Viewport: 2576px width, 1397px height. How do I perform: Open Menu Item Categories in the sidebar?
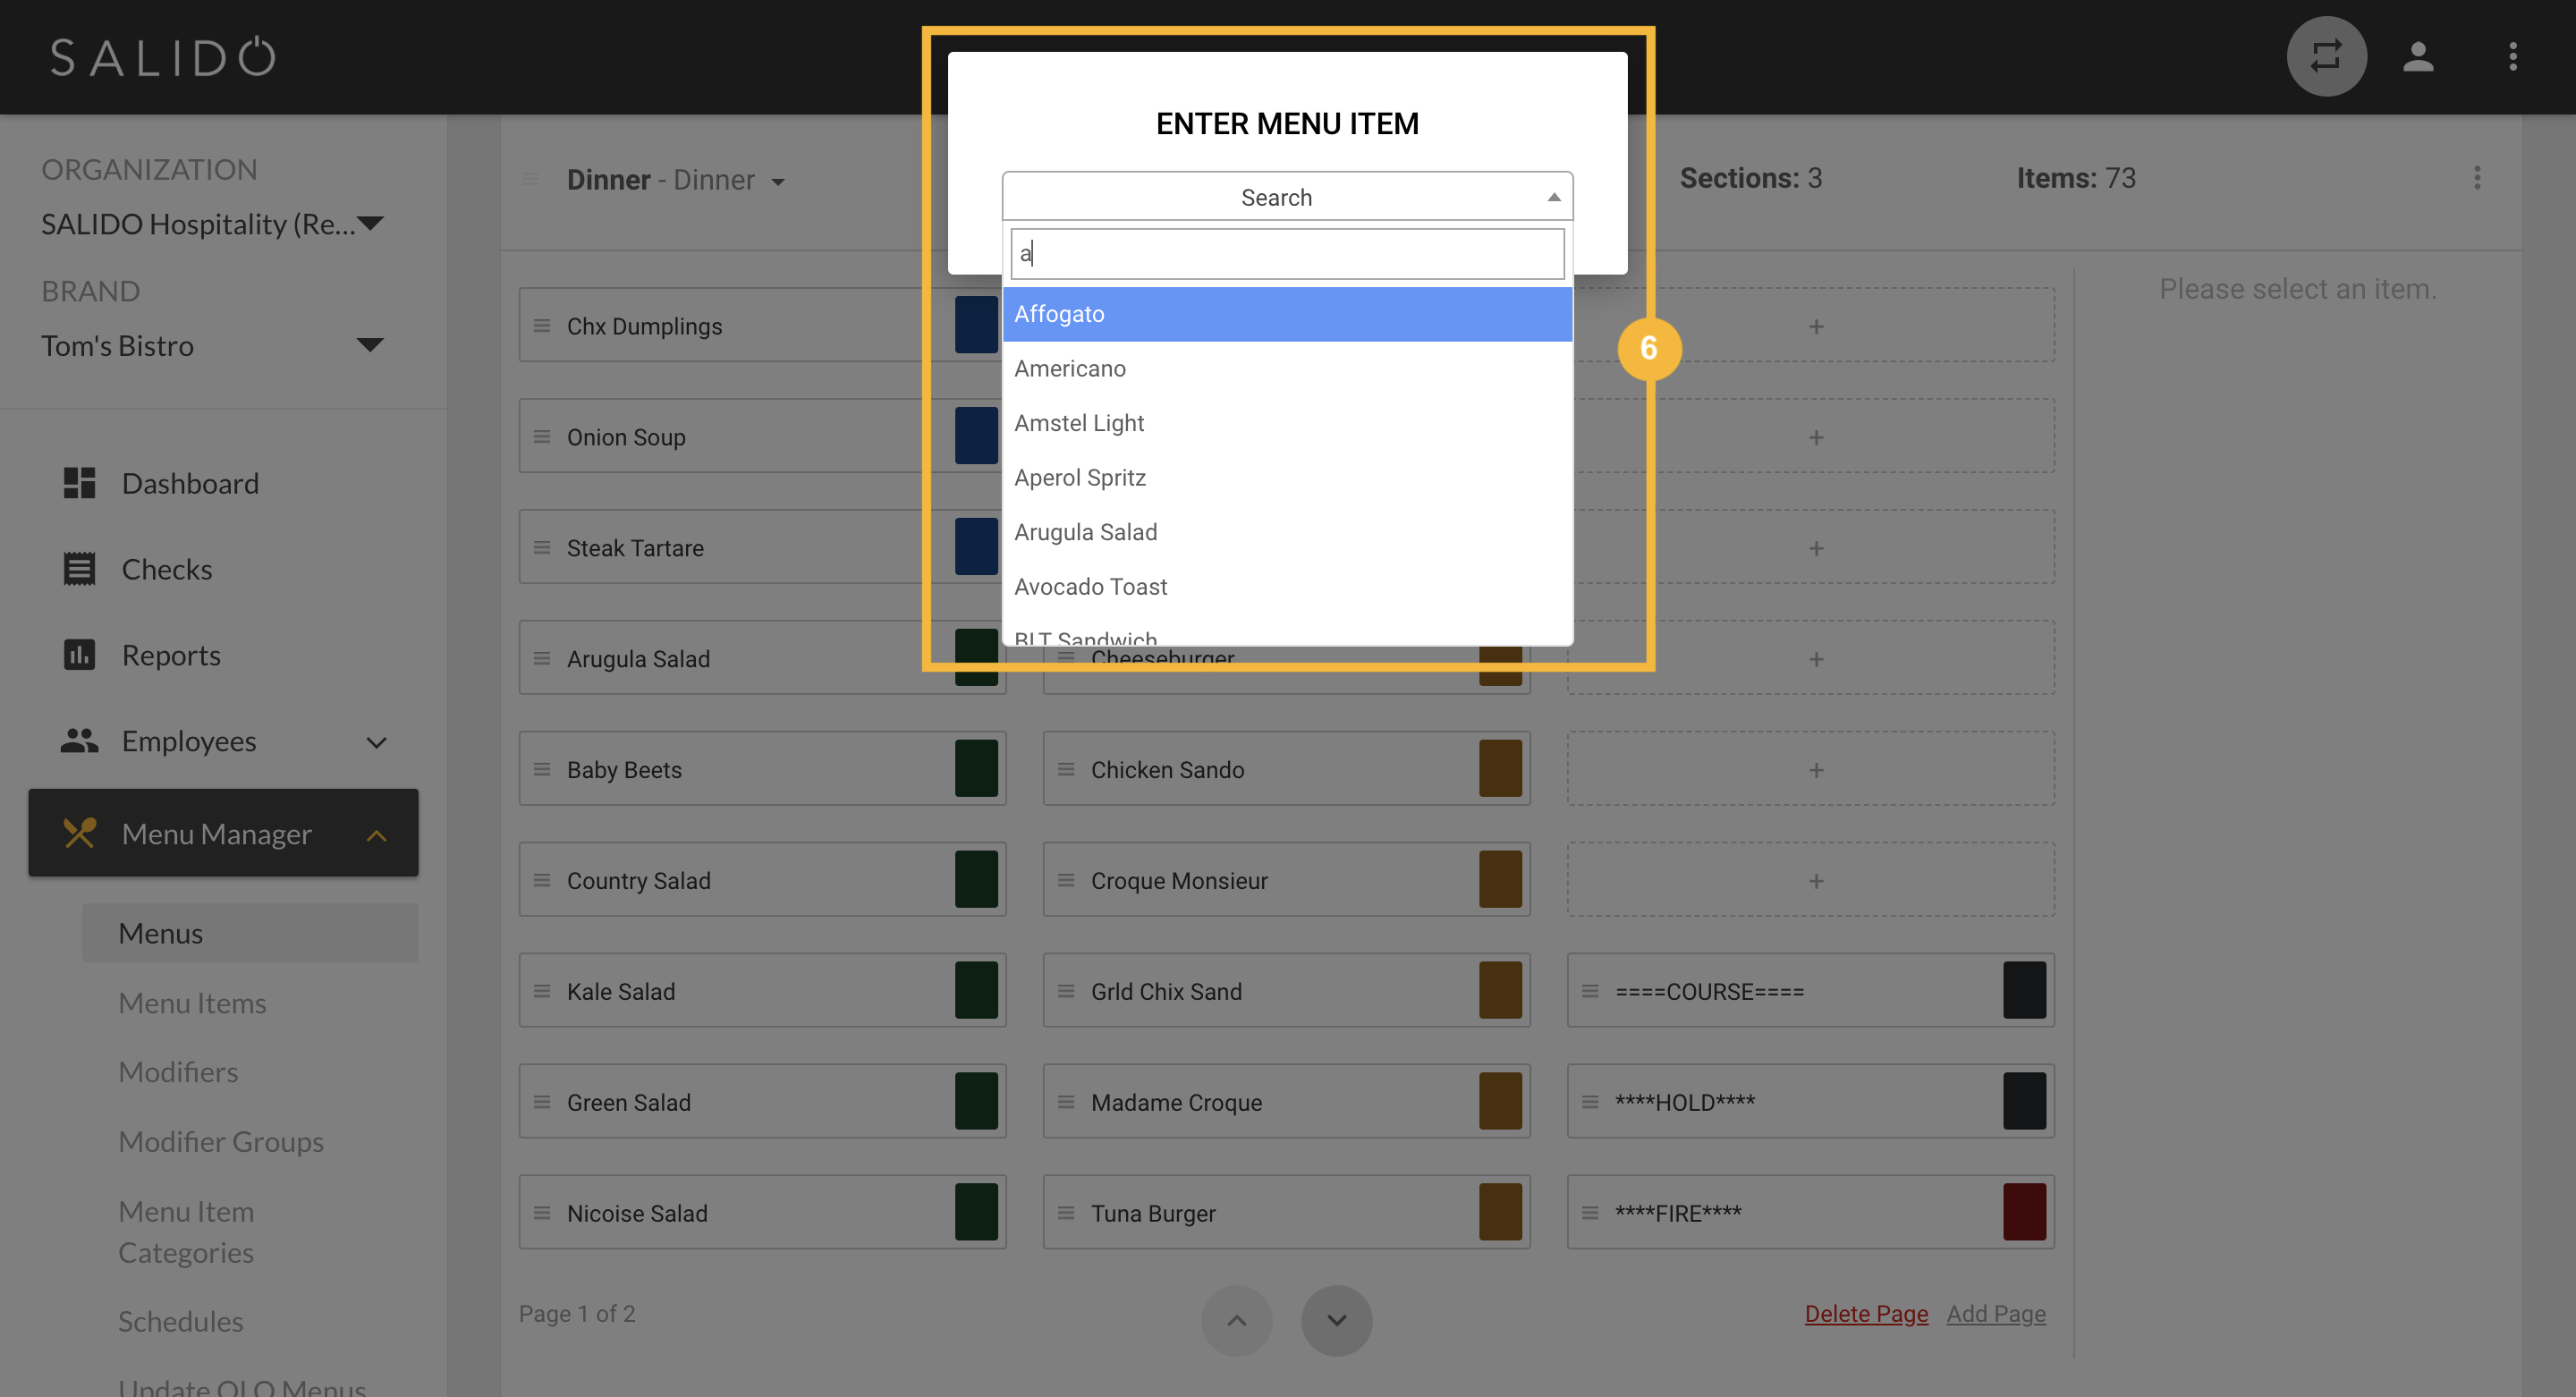[x=186, y=1232]
